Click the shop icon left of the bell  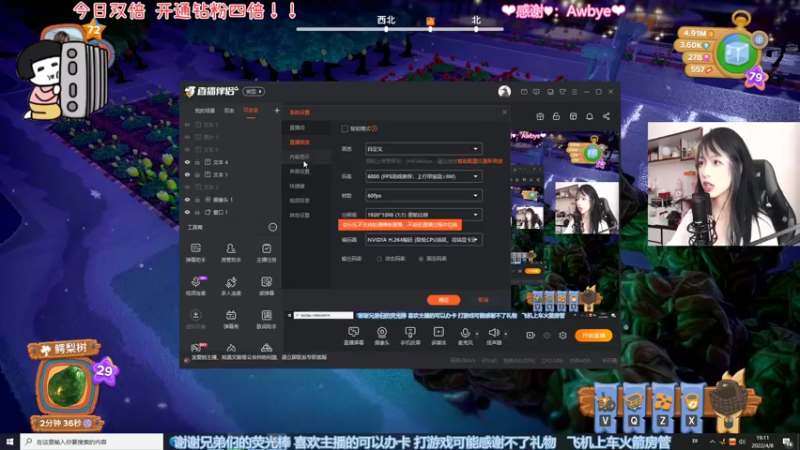pyautogui.click(x=573, y=116)
